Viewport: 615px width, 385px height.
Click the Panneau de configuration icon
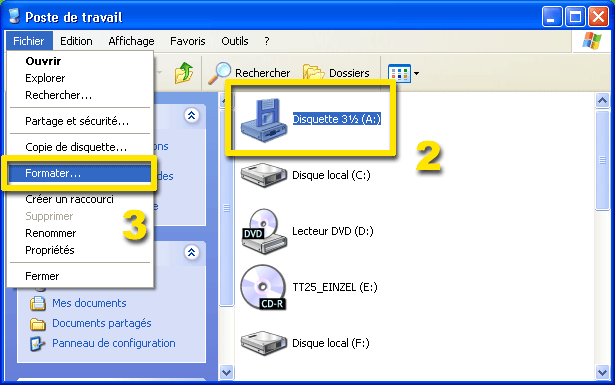[38, 344]
